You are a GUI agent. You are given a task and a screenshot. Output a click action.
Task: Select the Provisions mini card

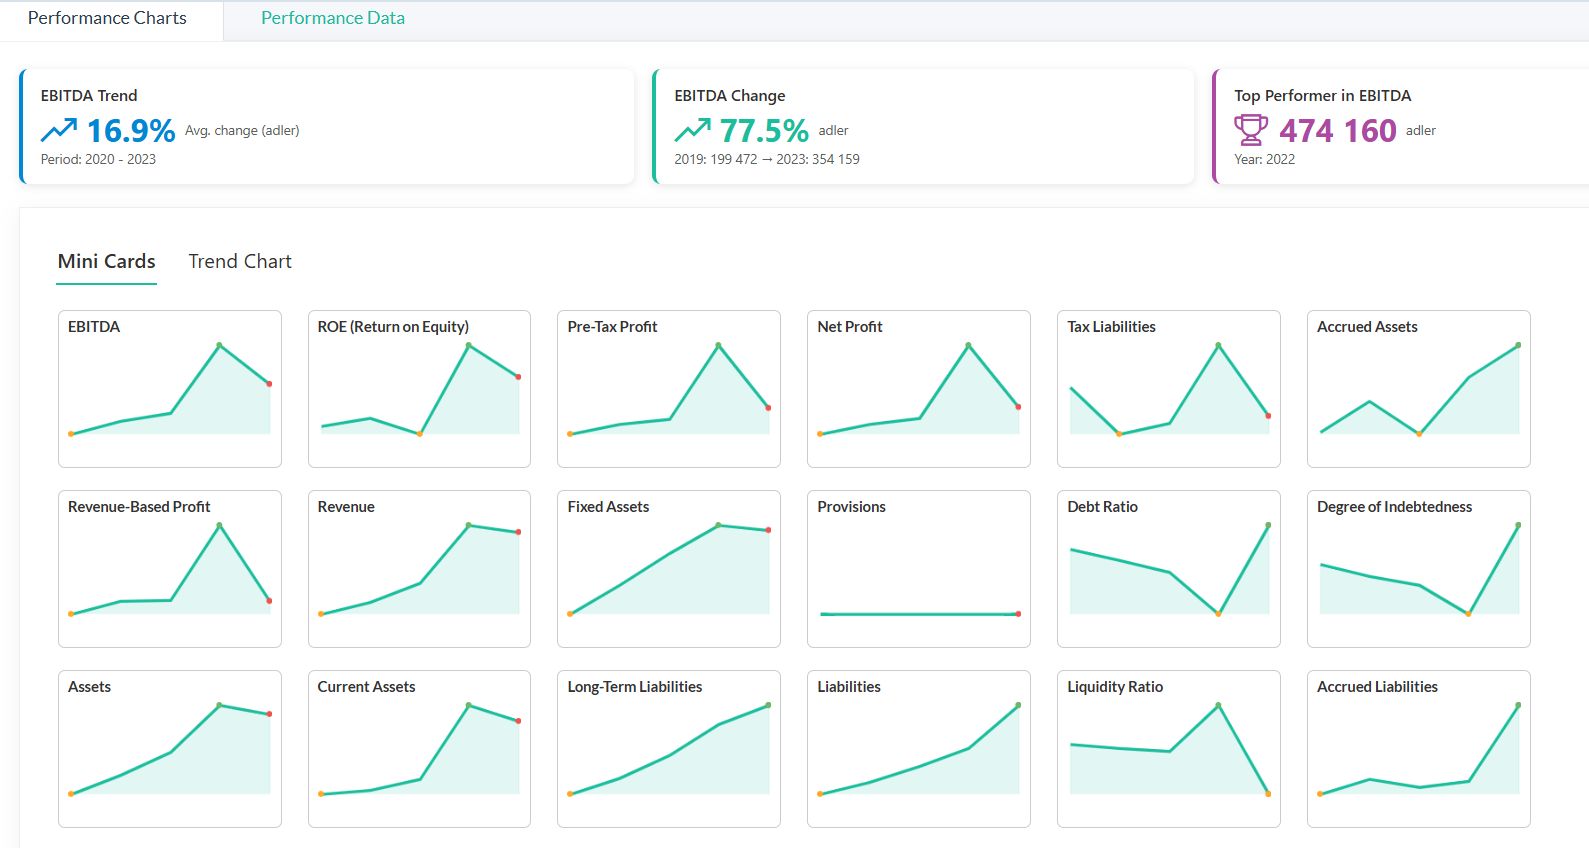918,569
